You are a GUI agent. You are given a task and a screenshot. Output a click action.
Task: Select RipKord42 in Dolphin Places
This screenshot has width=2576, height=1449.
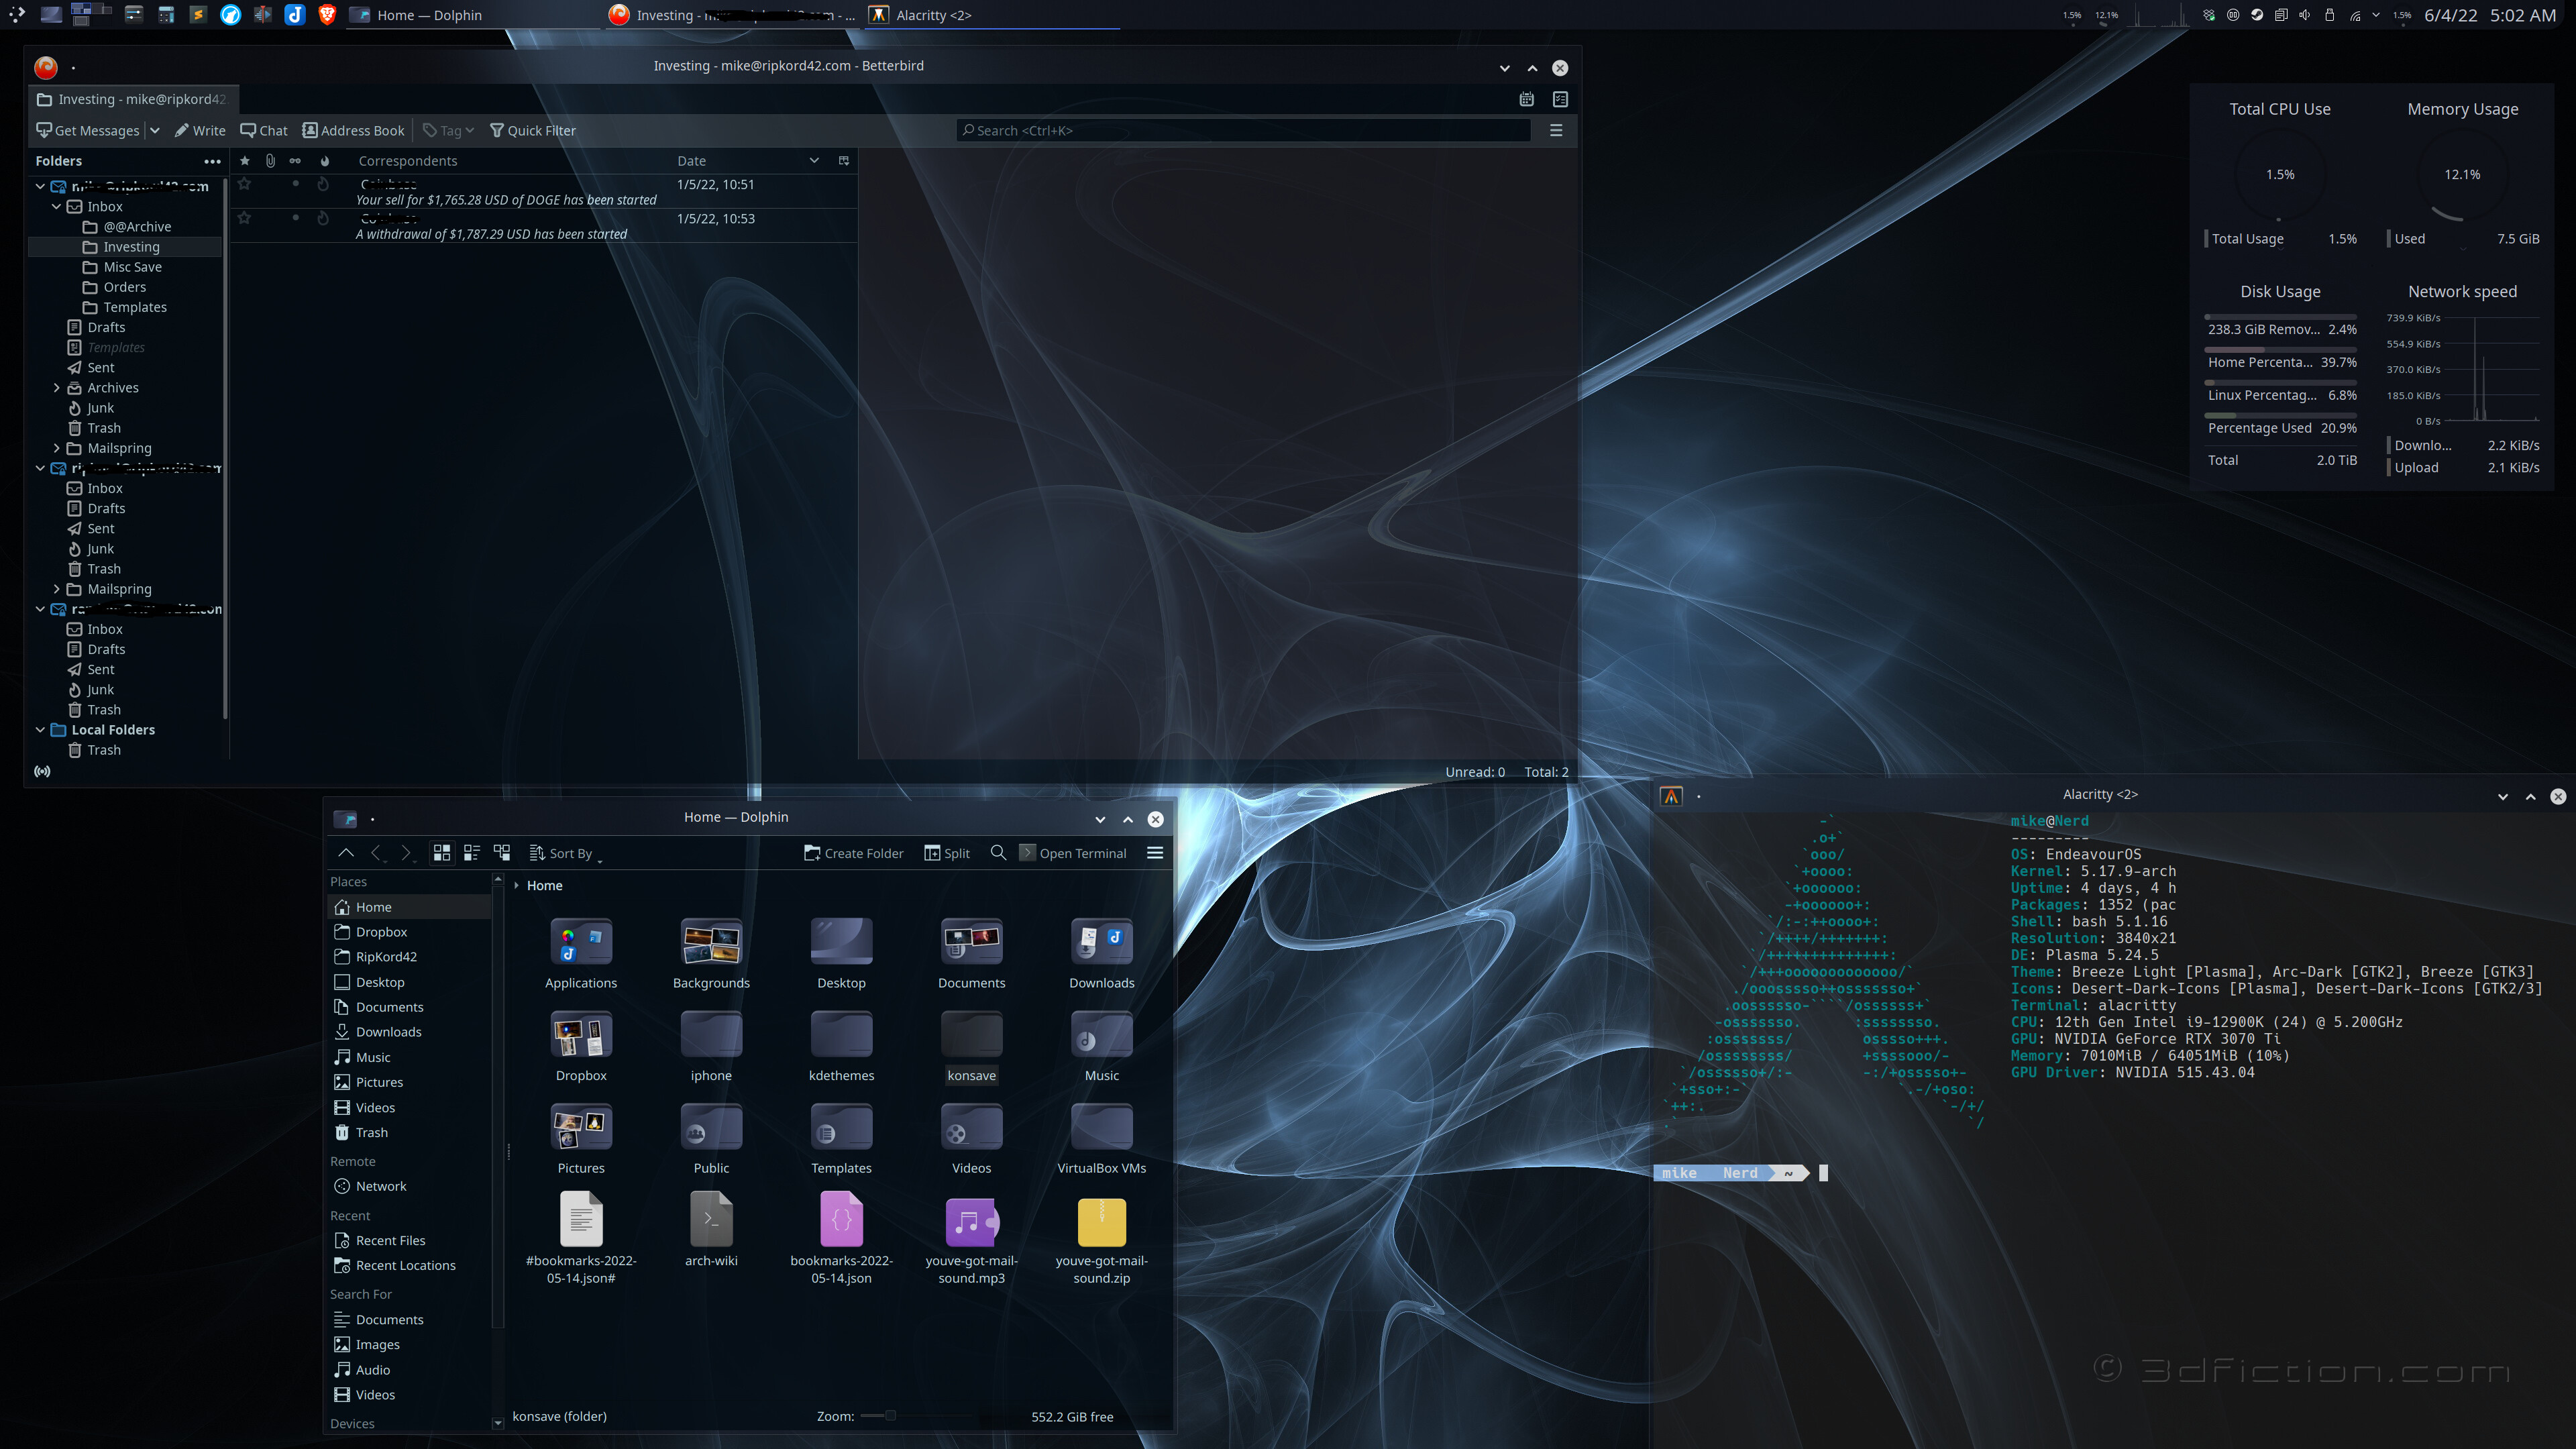(386, 957)
